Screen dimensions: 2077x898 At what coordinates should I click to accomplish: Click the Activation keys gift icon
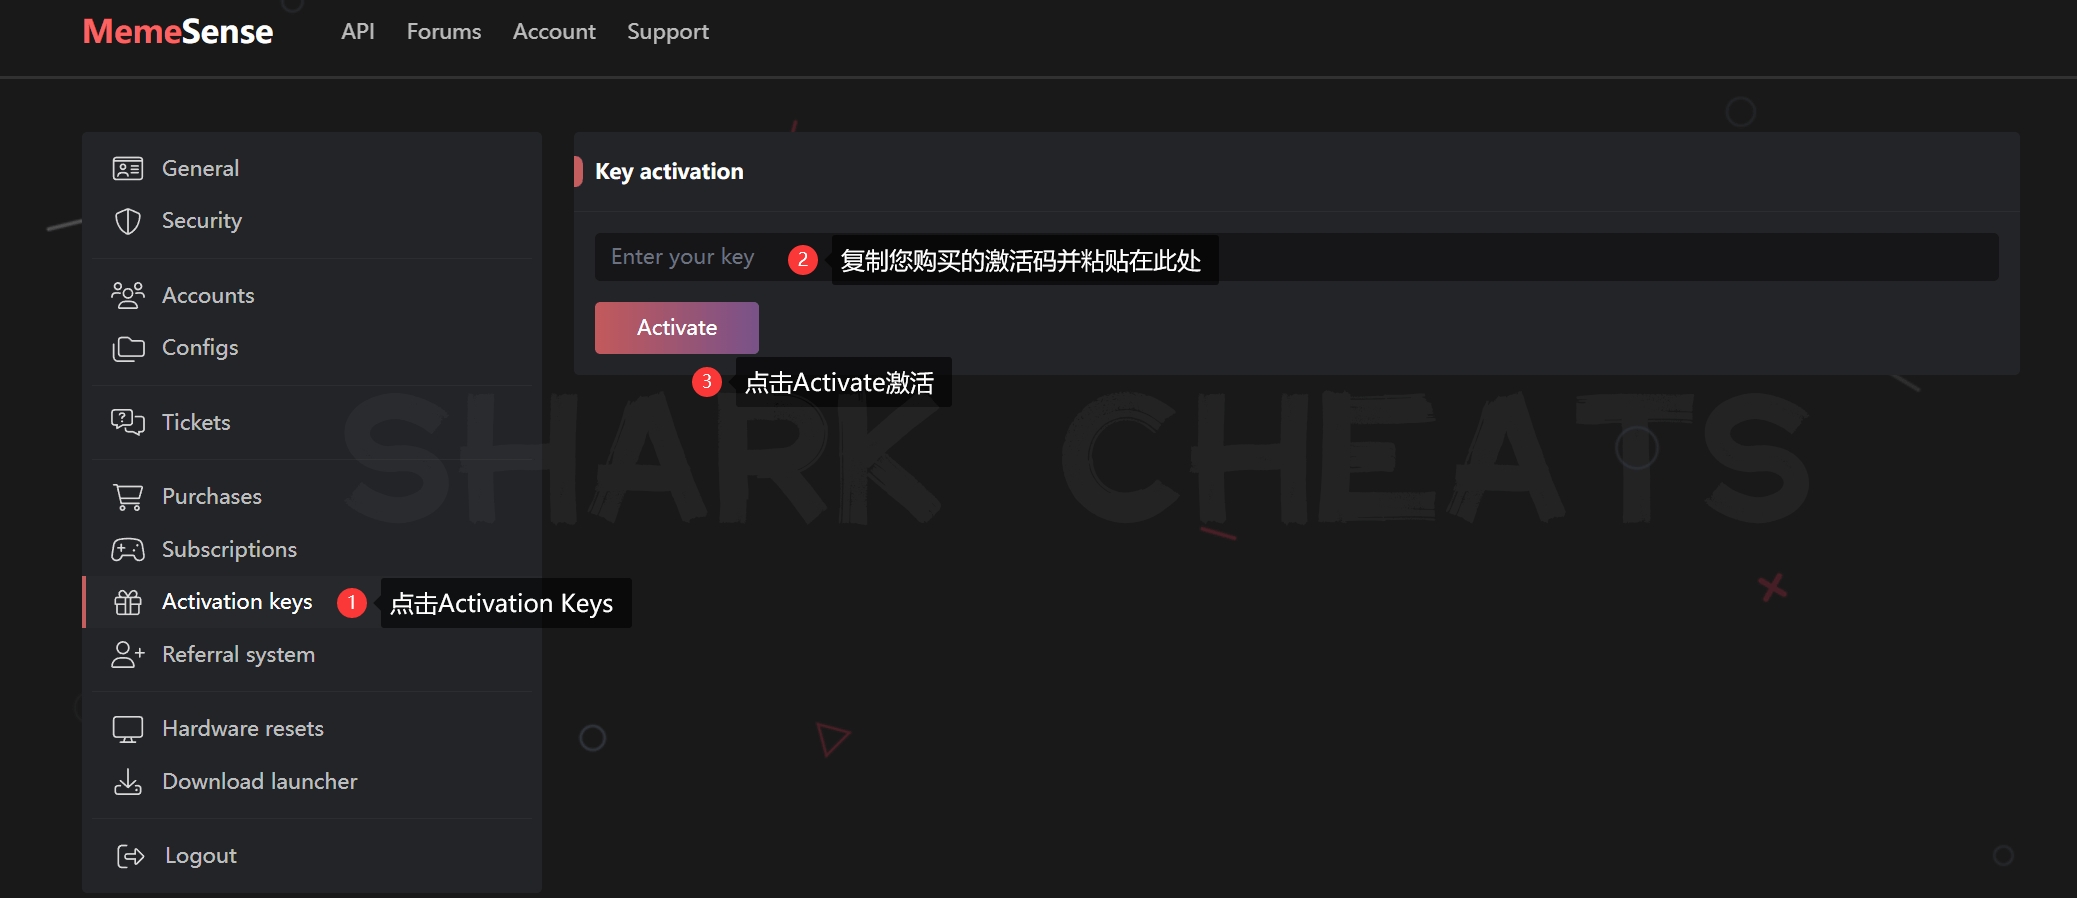[128, 602]
